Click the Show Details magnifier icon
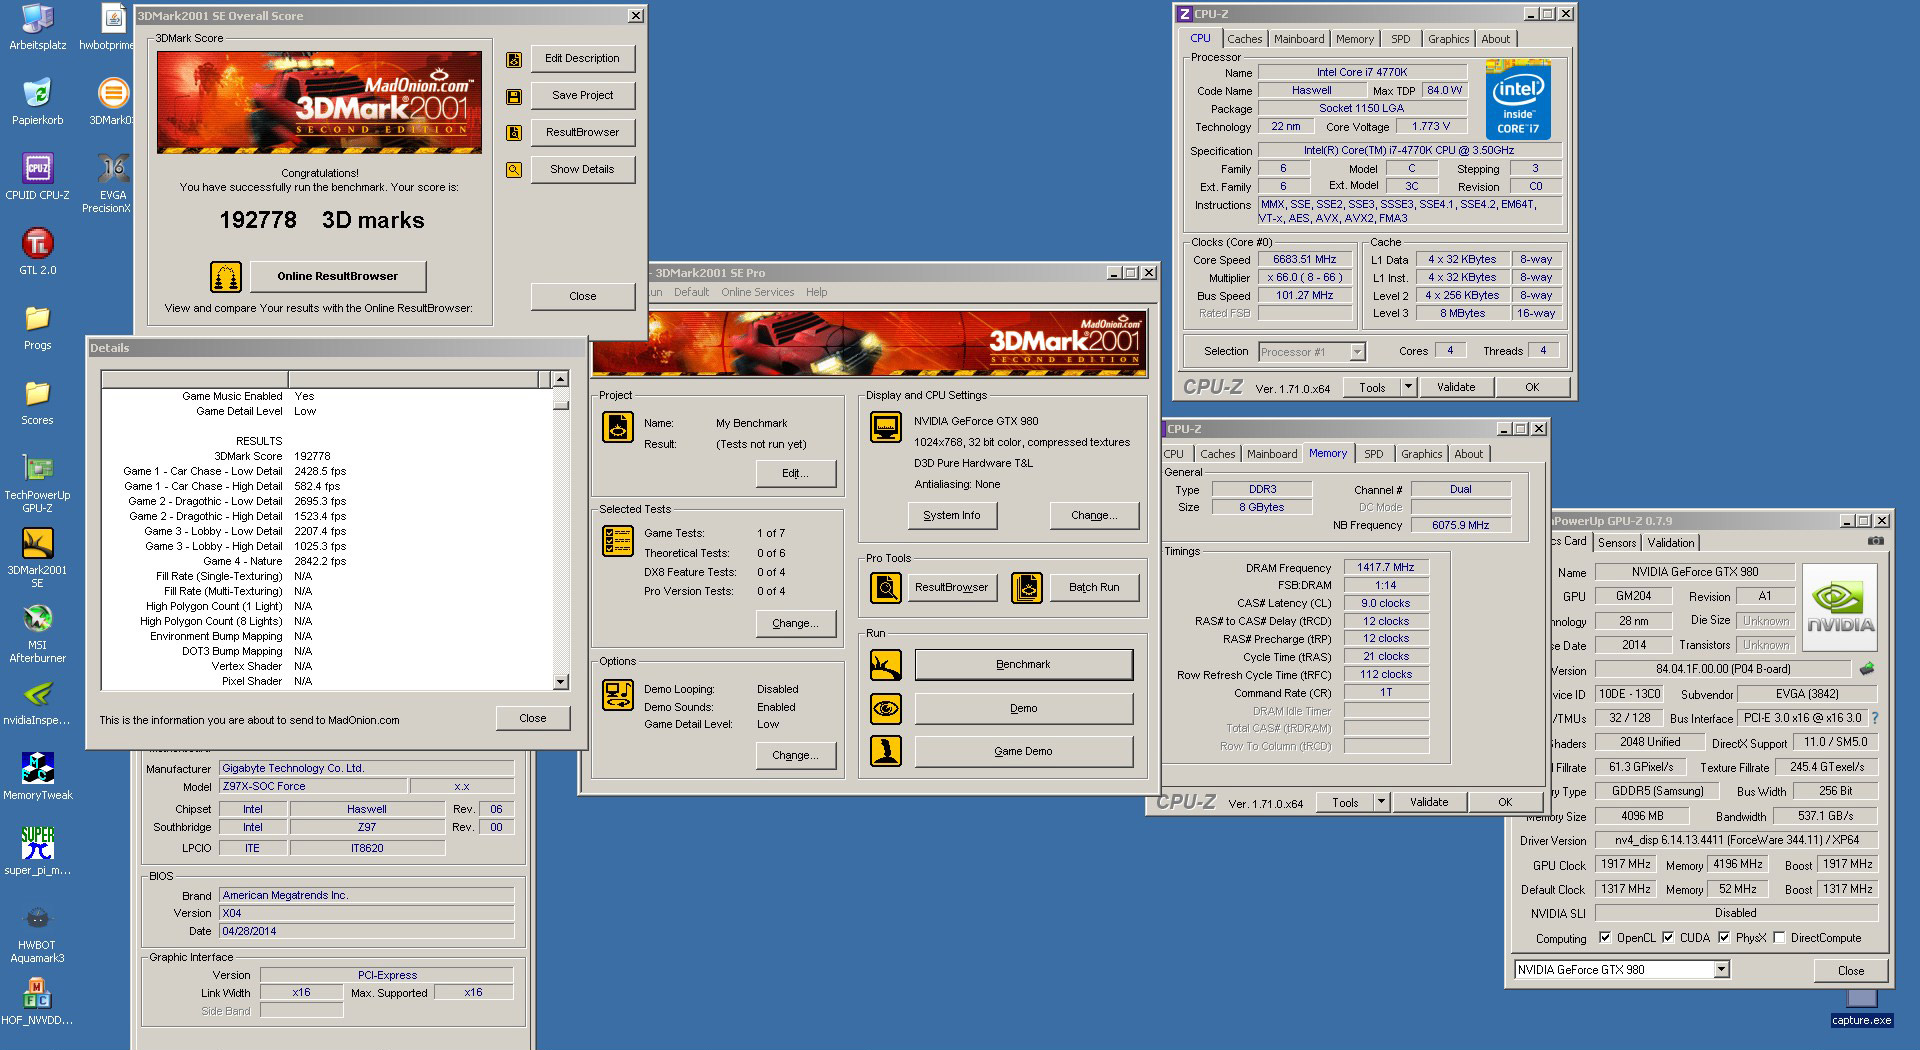 pos(514,170)
